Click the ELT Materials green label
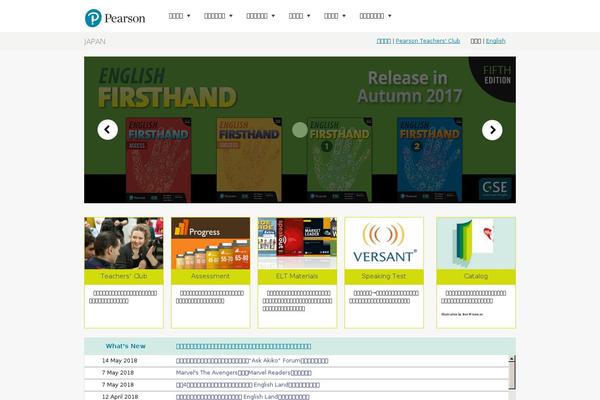Viewport: 600px width, 400px height. tap(297, 276)
